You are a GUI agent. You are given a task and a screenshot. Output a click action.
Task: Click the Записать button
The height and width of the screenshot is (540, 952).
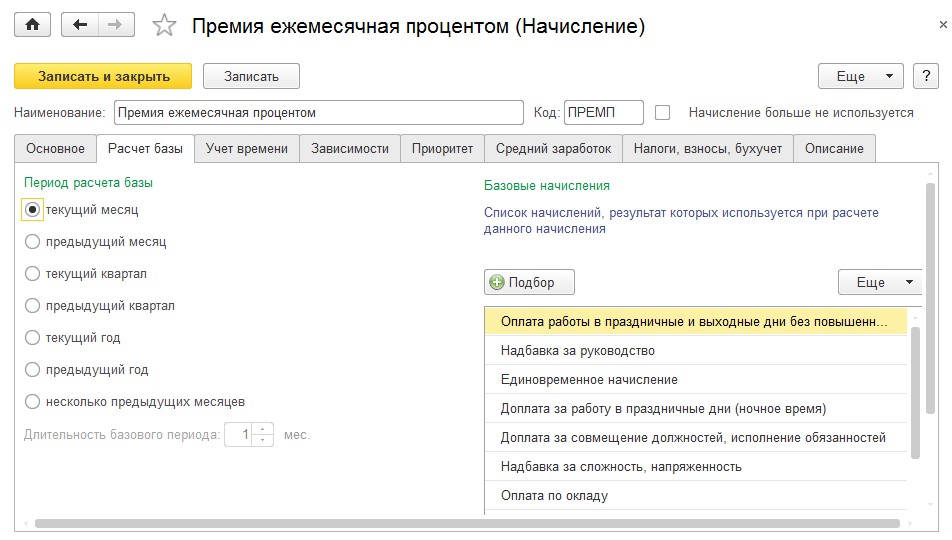[251, 77]
